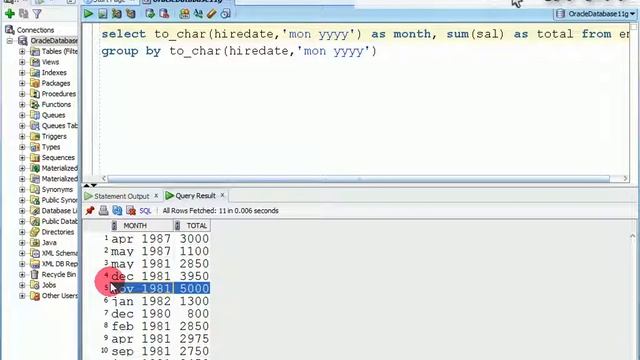Click the To Upper/Lower case icon
This screenshot has height=360, width=640.
point(198,14)
